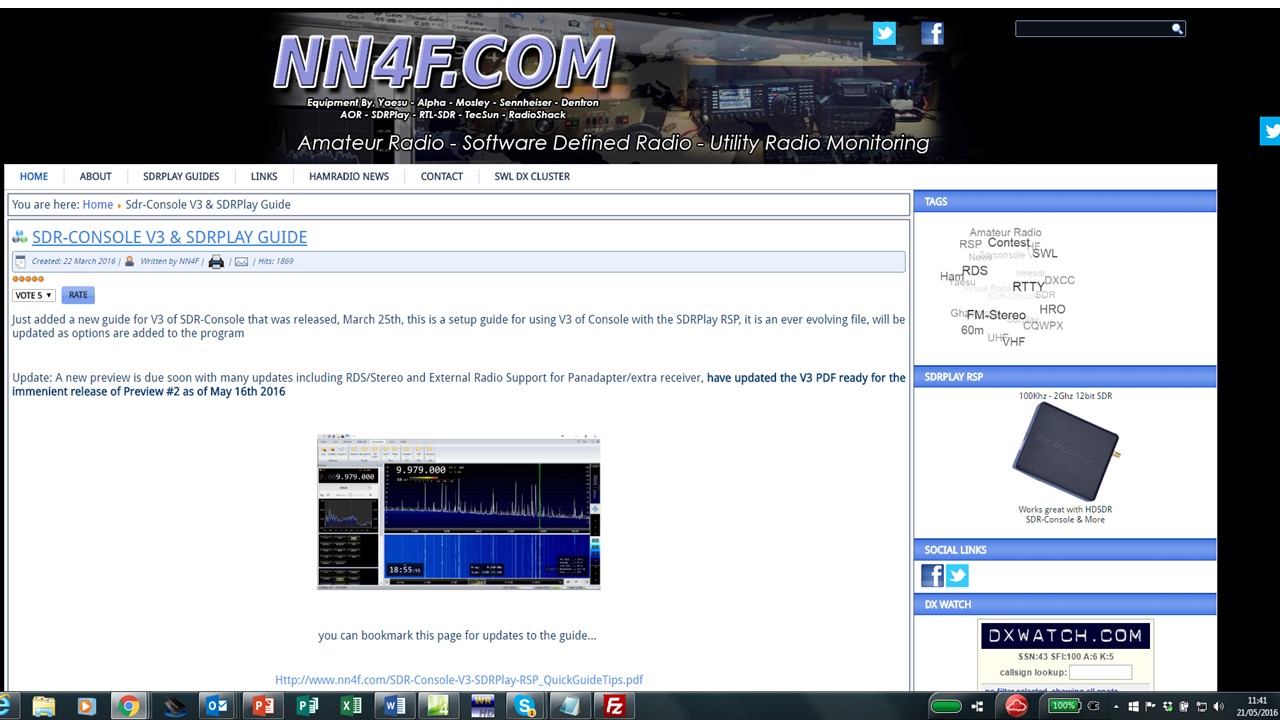Open Skype from the taskbar
This screenshot has width=1280, height=720.
tap(525, 706)
